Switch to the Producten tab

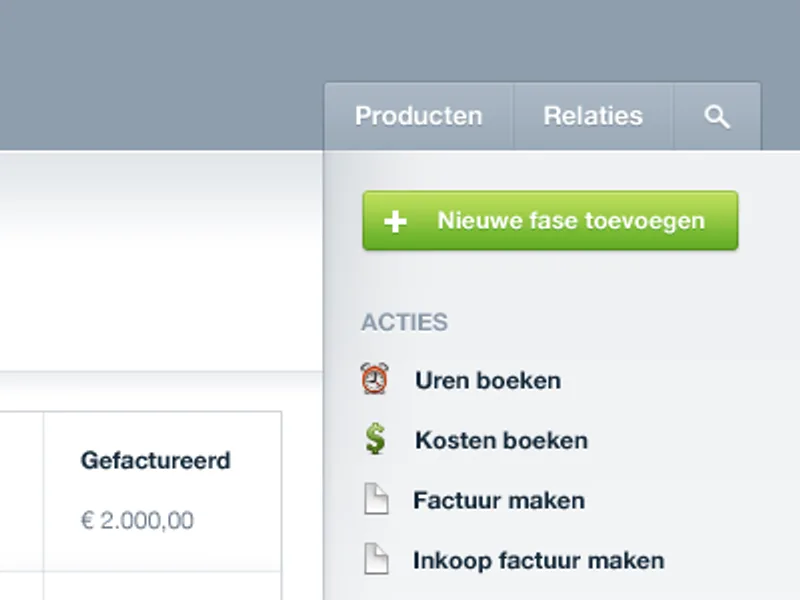pyautogui.click(x=419, y=116)
